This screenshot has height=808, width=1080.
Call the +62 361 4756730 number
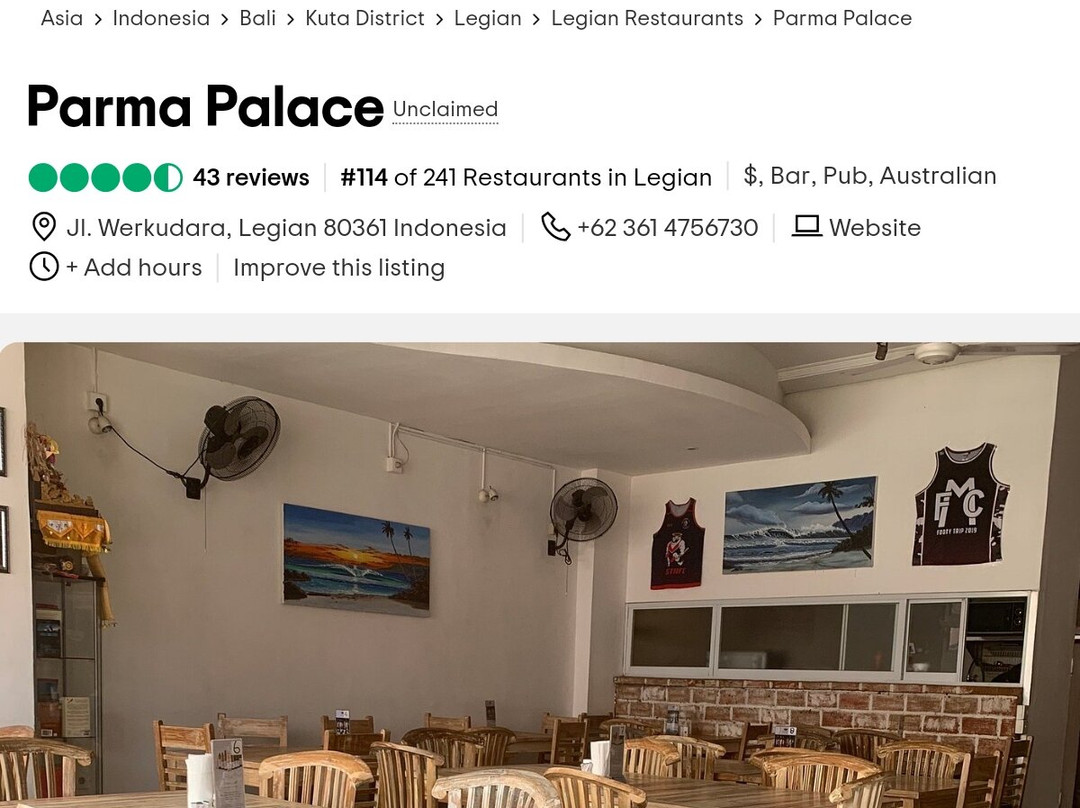click(x=667, y=228)
